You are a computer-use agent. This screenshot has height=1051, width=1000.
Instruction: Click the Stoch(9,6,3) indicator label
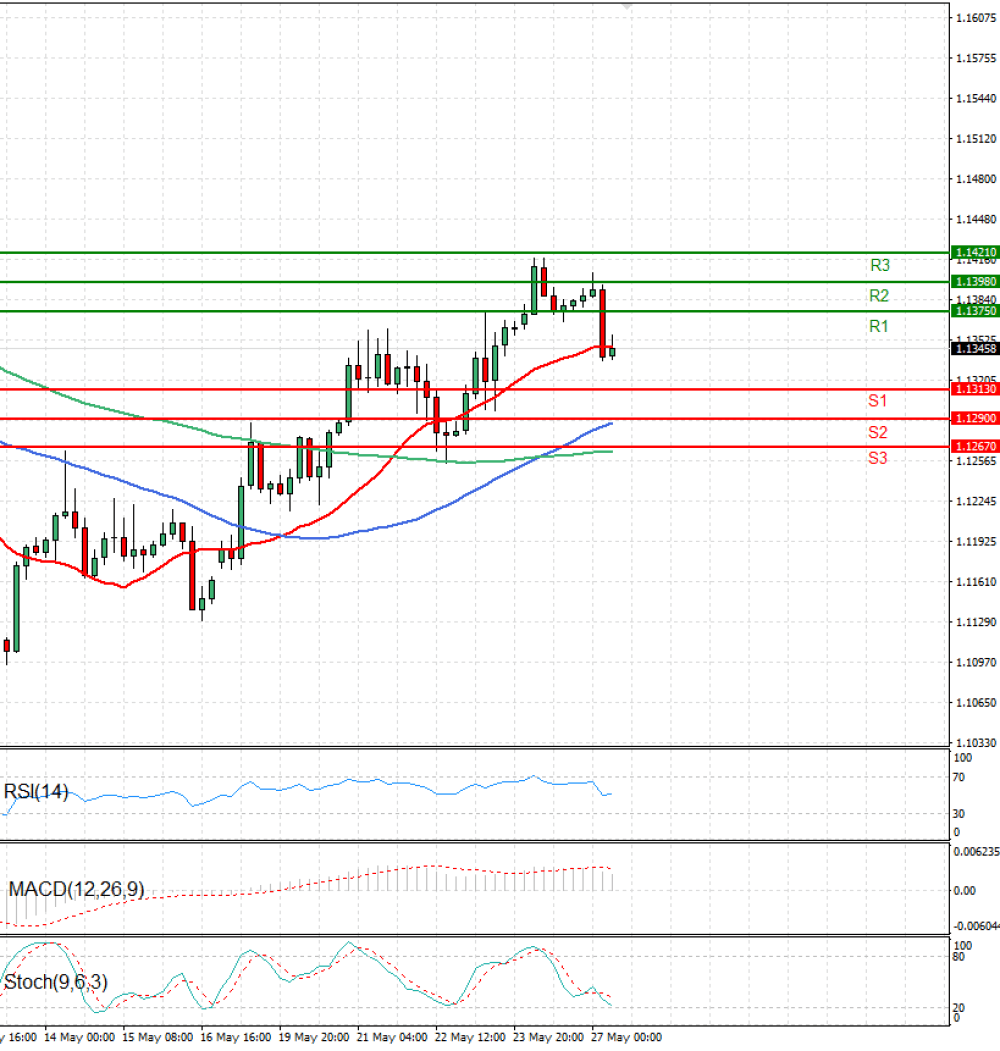(56, 982)
